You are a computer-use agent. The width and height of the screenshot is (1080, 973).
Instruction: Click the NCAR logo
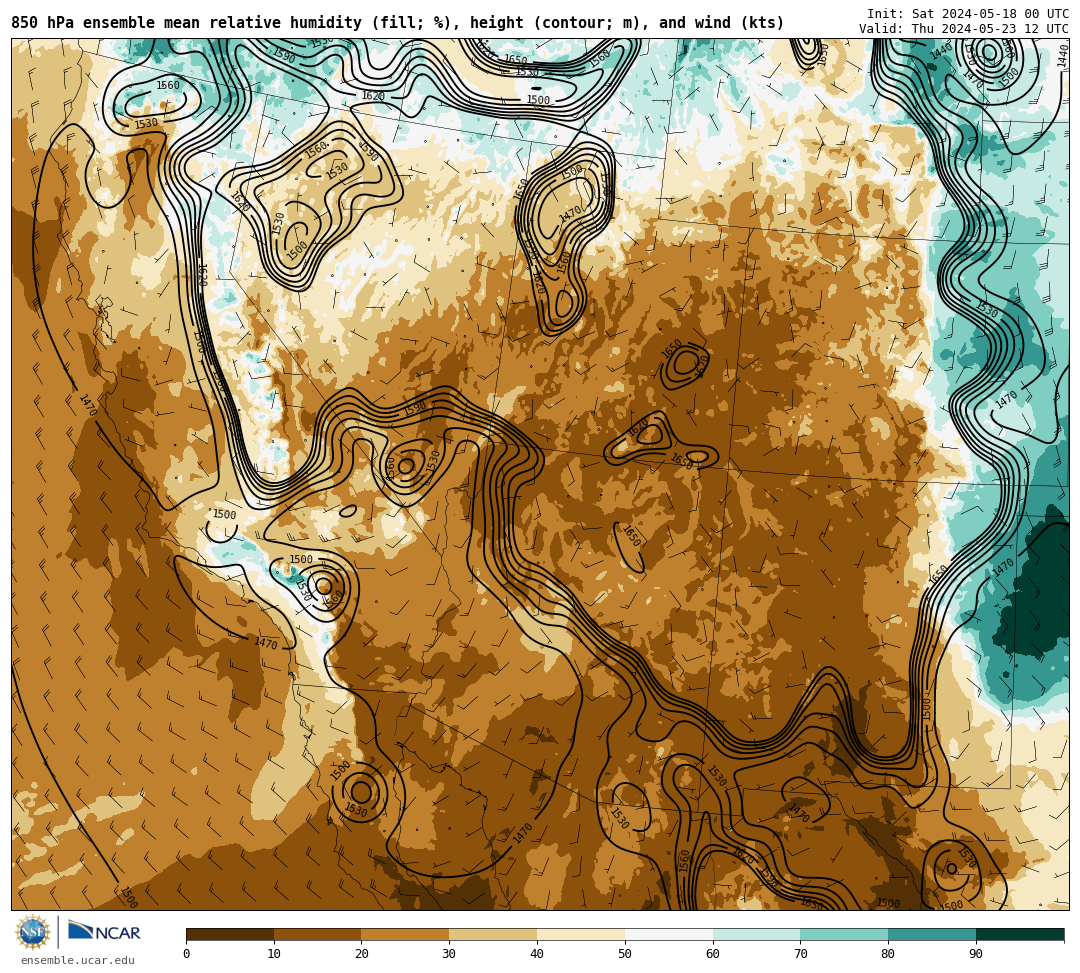click(x=104, y=931)
